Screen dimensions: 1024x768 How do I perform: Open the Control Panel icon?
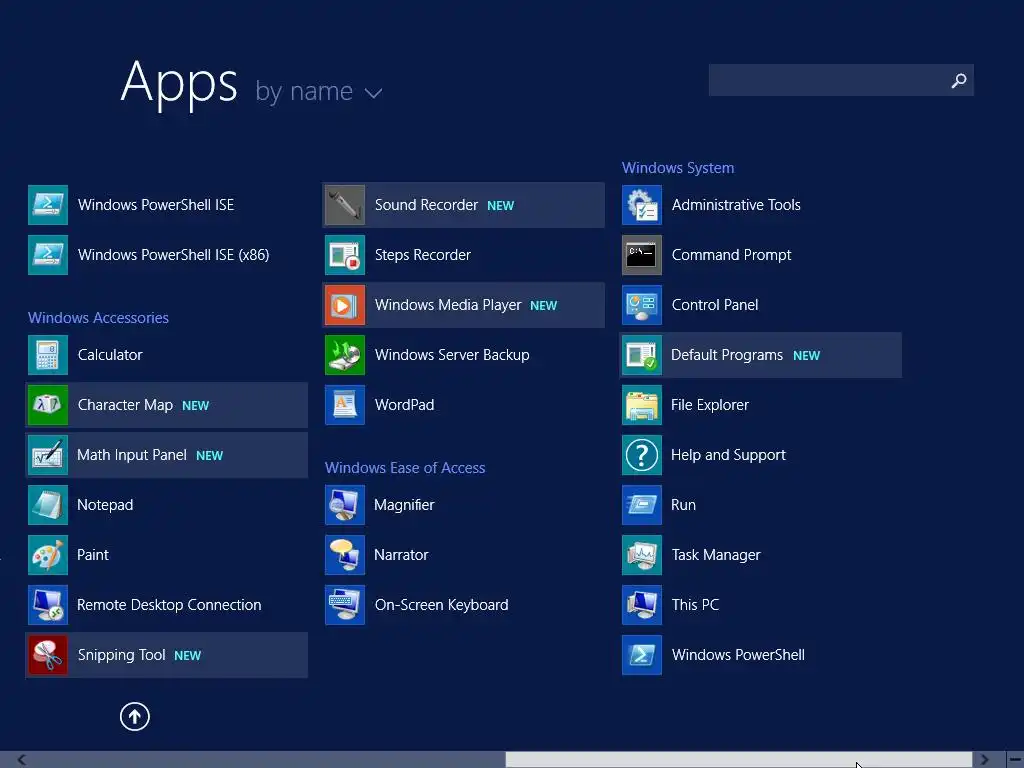(x=642, y=305)
